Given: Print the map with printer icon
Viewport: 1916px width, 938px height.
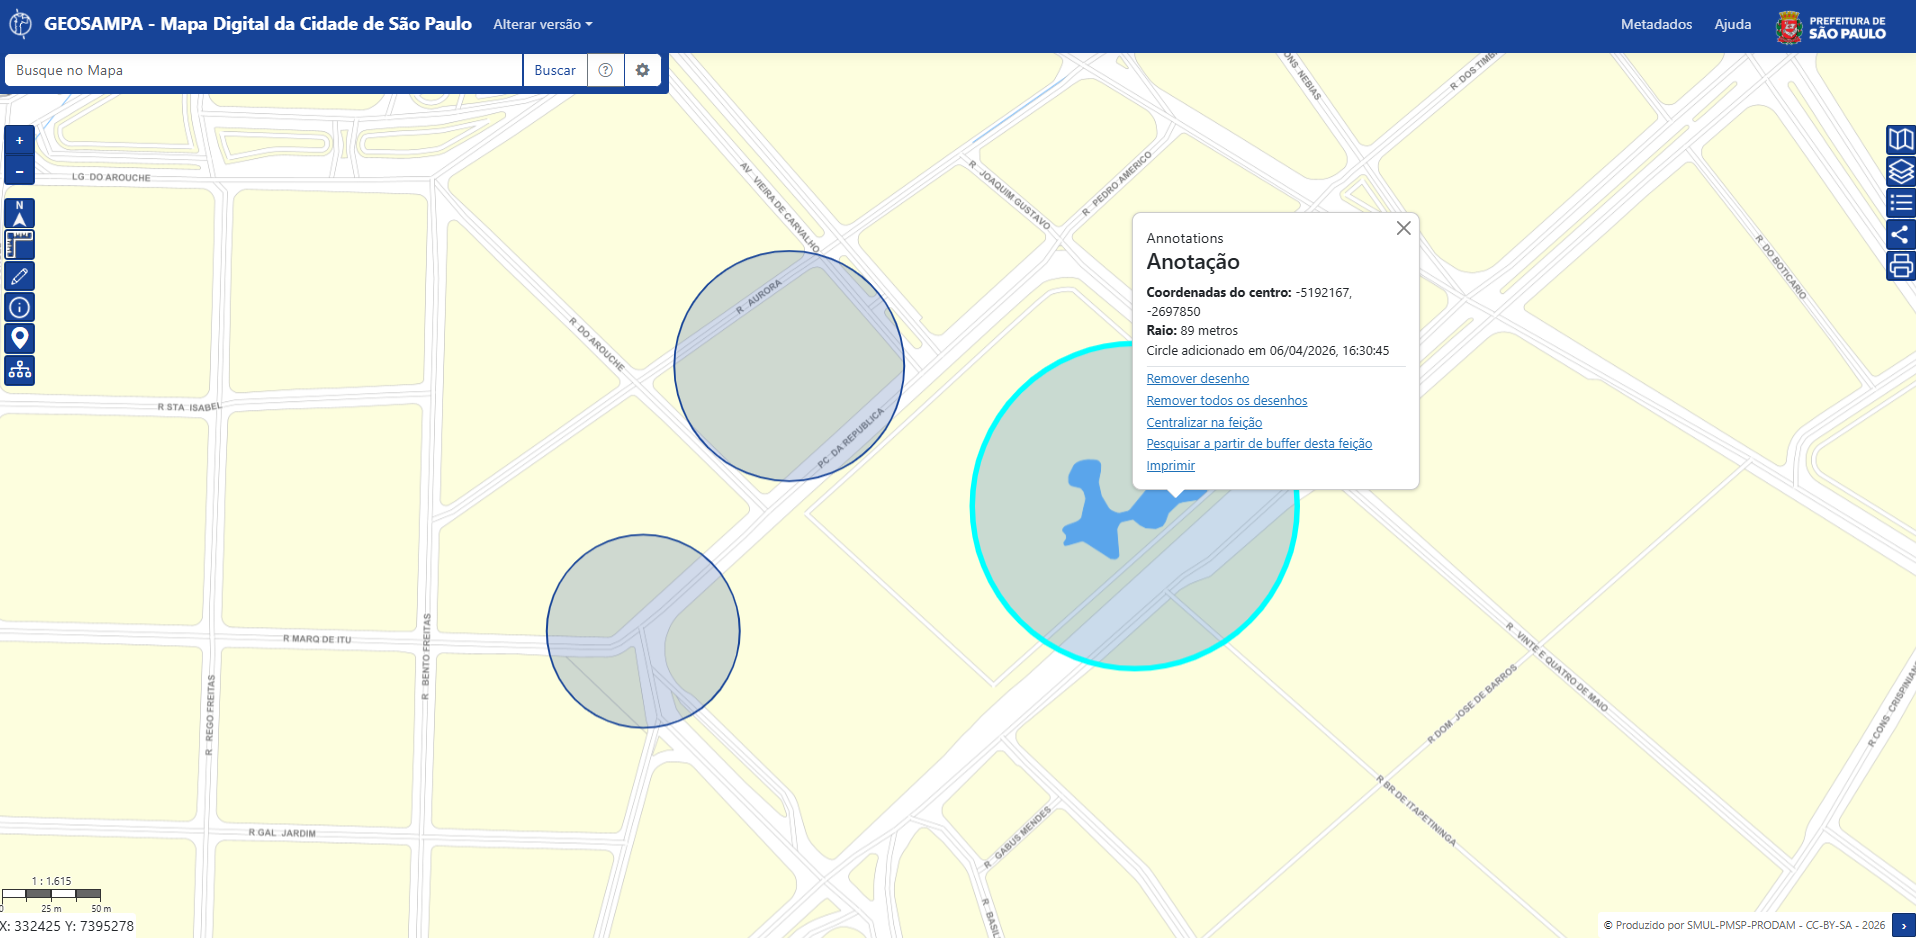Looking at the screenshot, I should point(1900,266).
